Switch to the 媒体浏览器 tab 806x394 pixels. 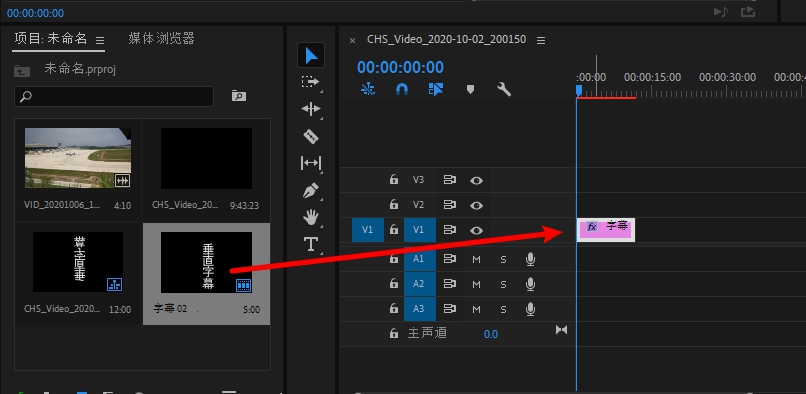161,39
